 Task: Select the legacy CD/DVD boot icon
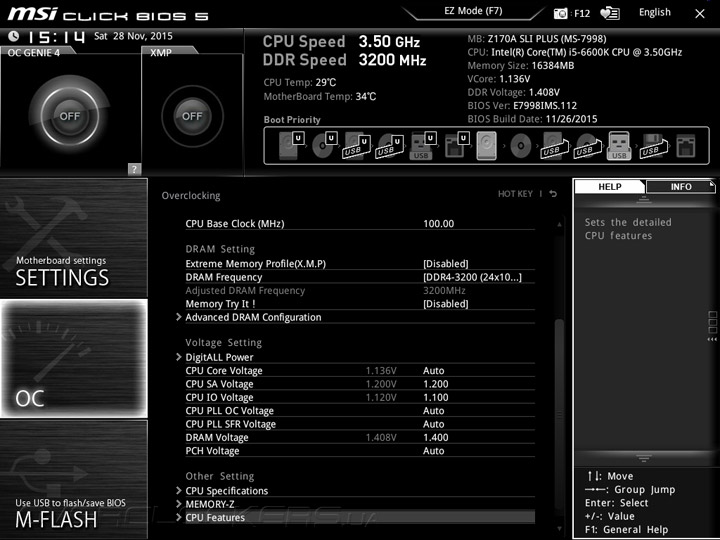521,146
